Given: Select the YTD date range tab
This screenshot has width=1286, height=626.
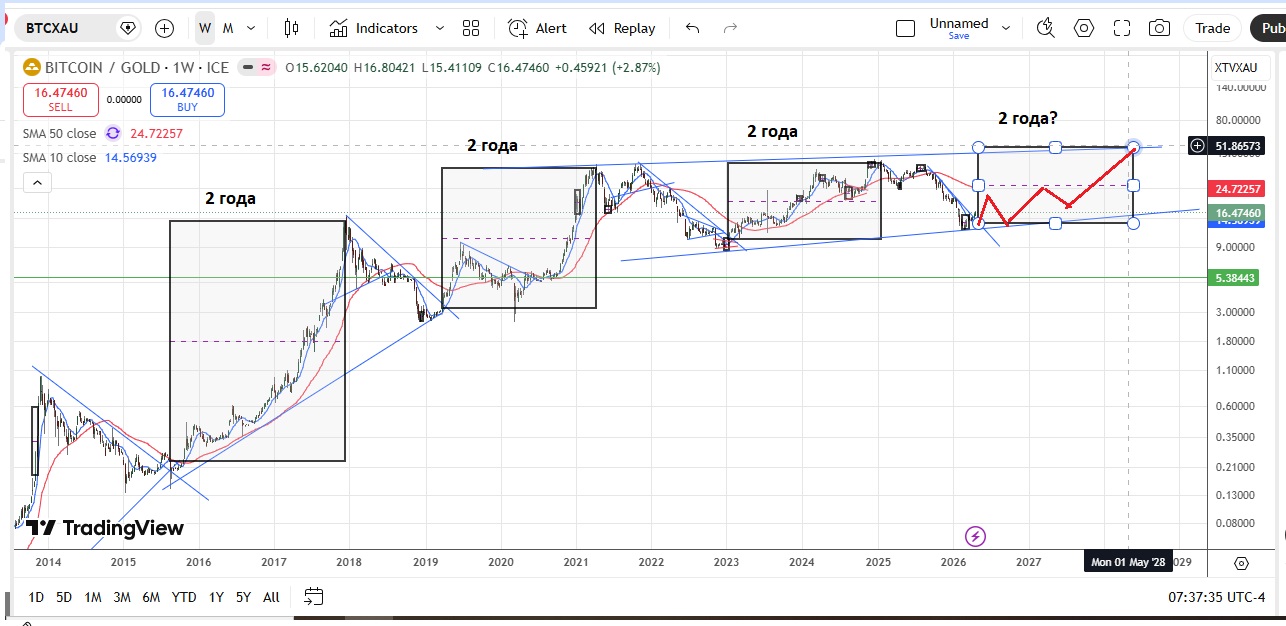Looking at the screenshot, I should (x=184, y=597).
